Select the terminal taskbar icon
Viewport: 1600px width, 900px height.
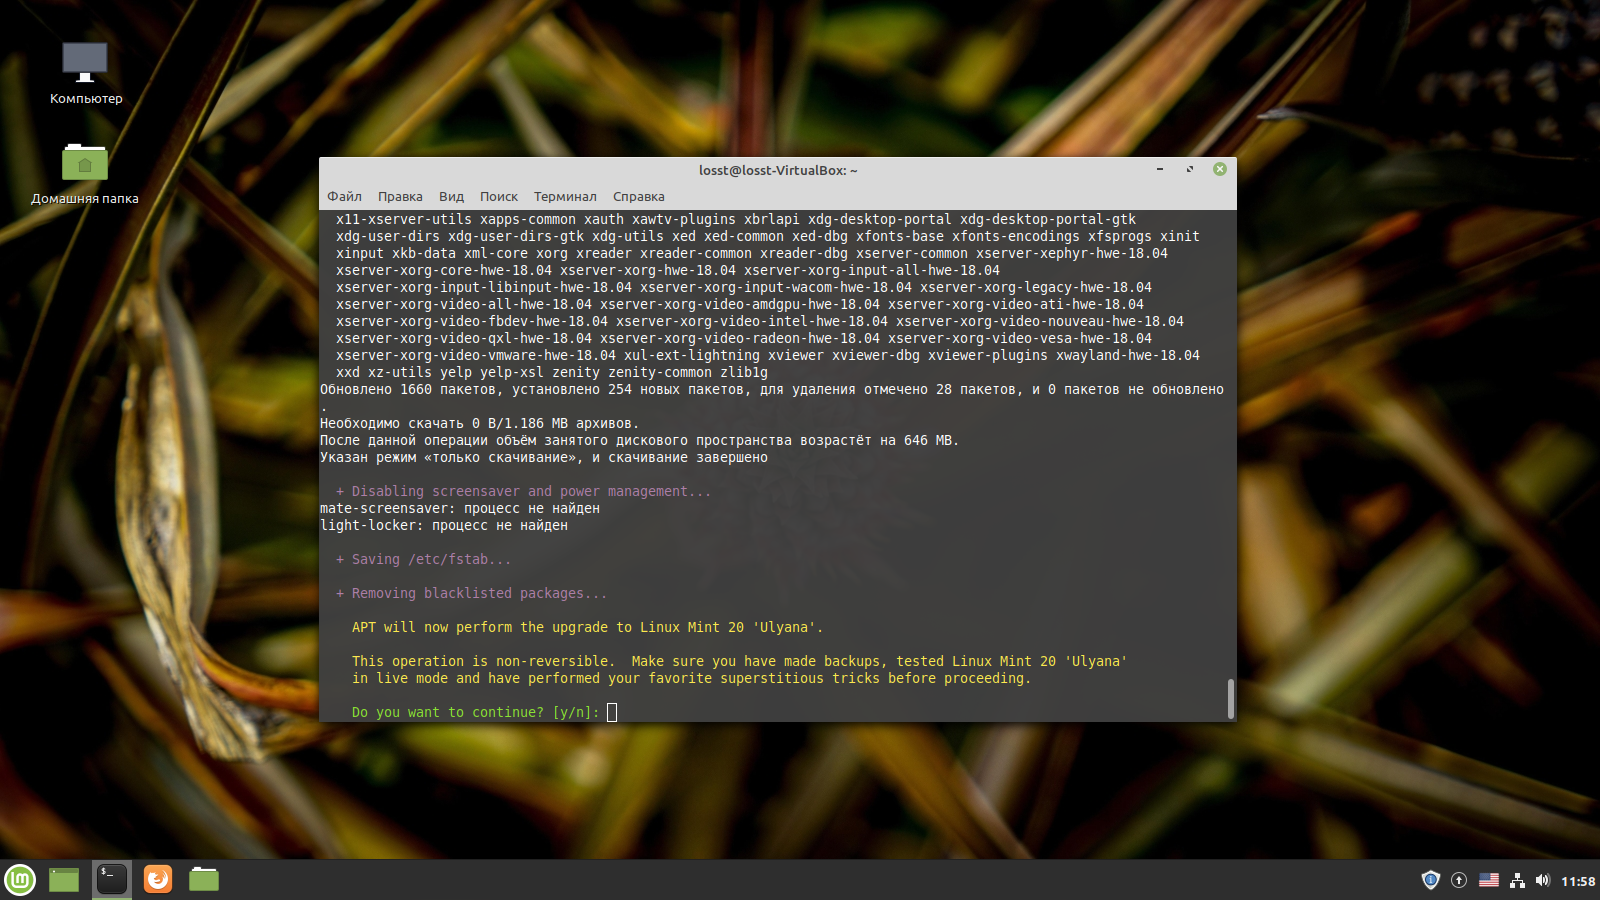pos(112,879)
